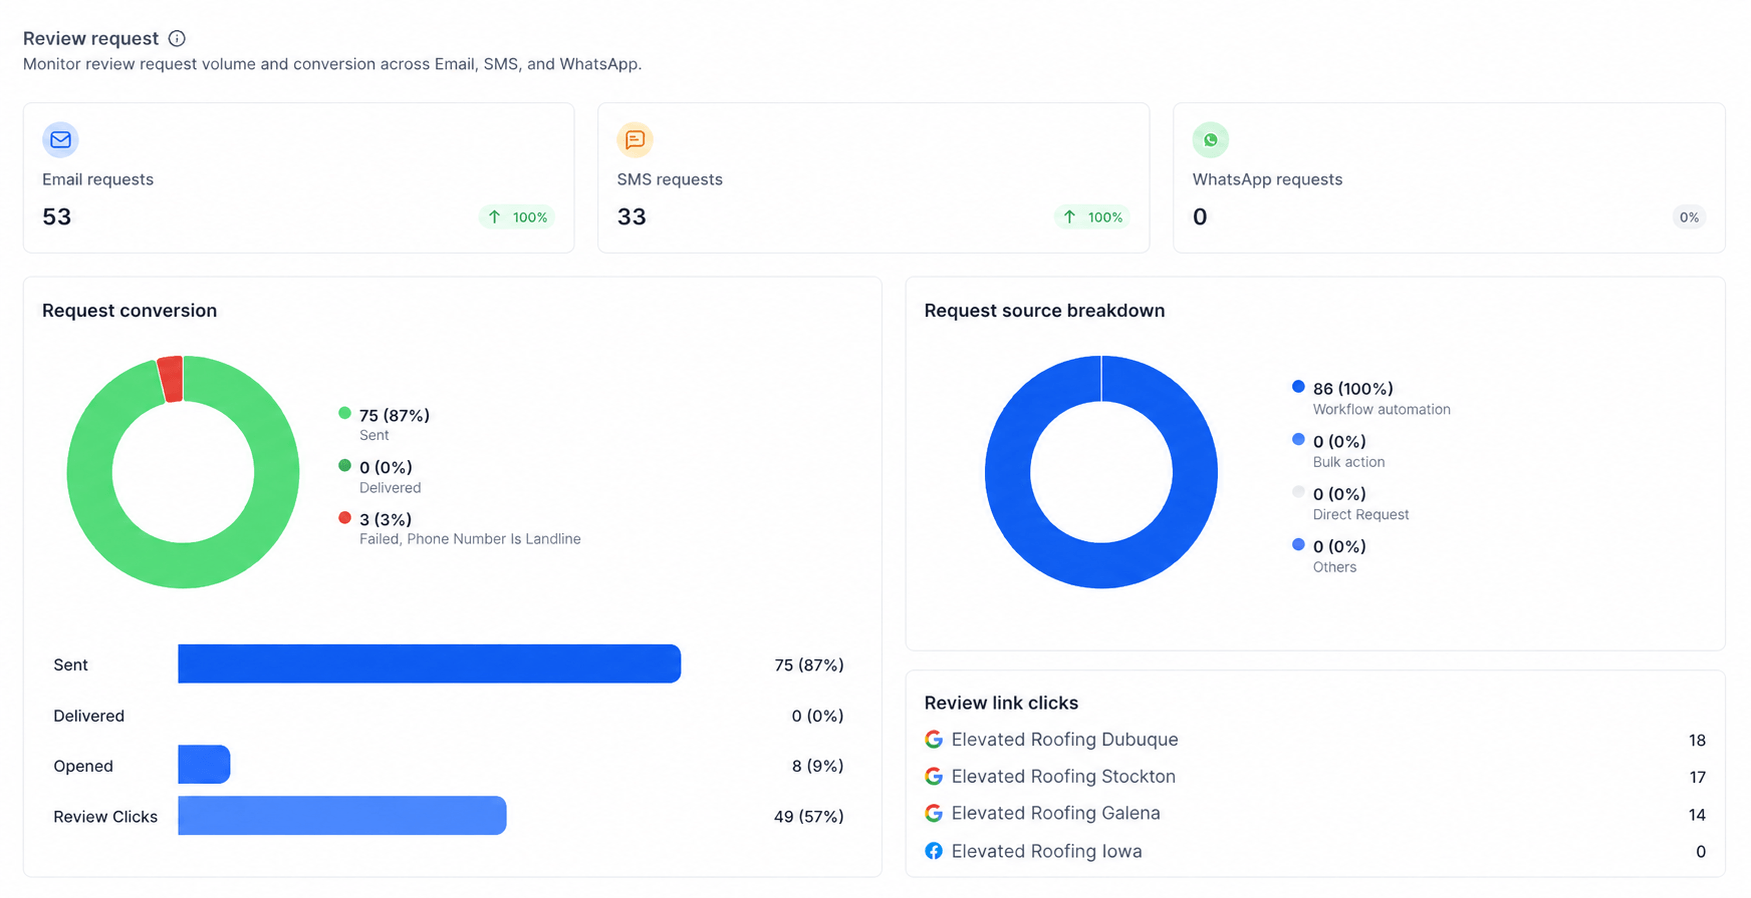Click the blue Sent horizontal bar
Viewport: 1751px width, 898px height.
click(429, 664)
